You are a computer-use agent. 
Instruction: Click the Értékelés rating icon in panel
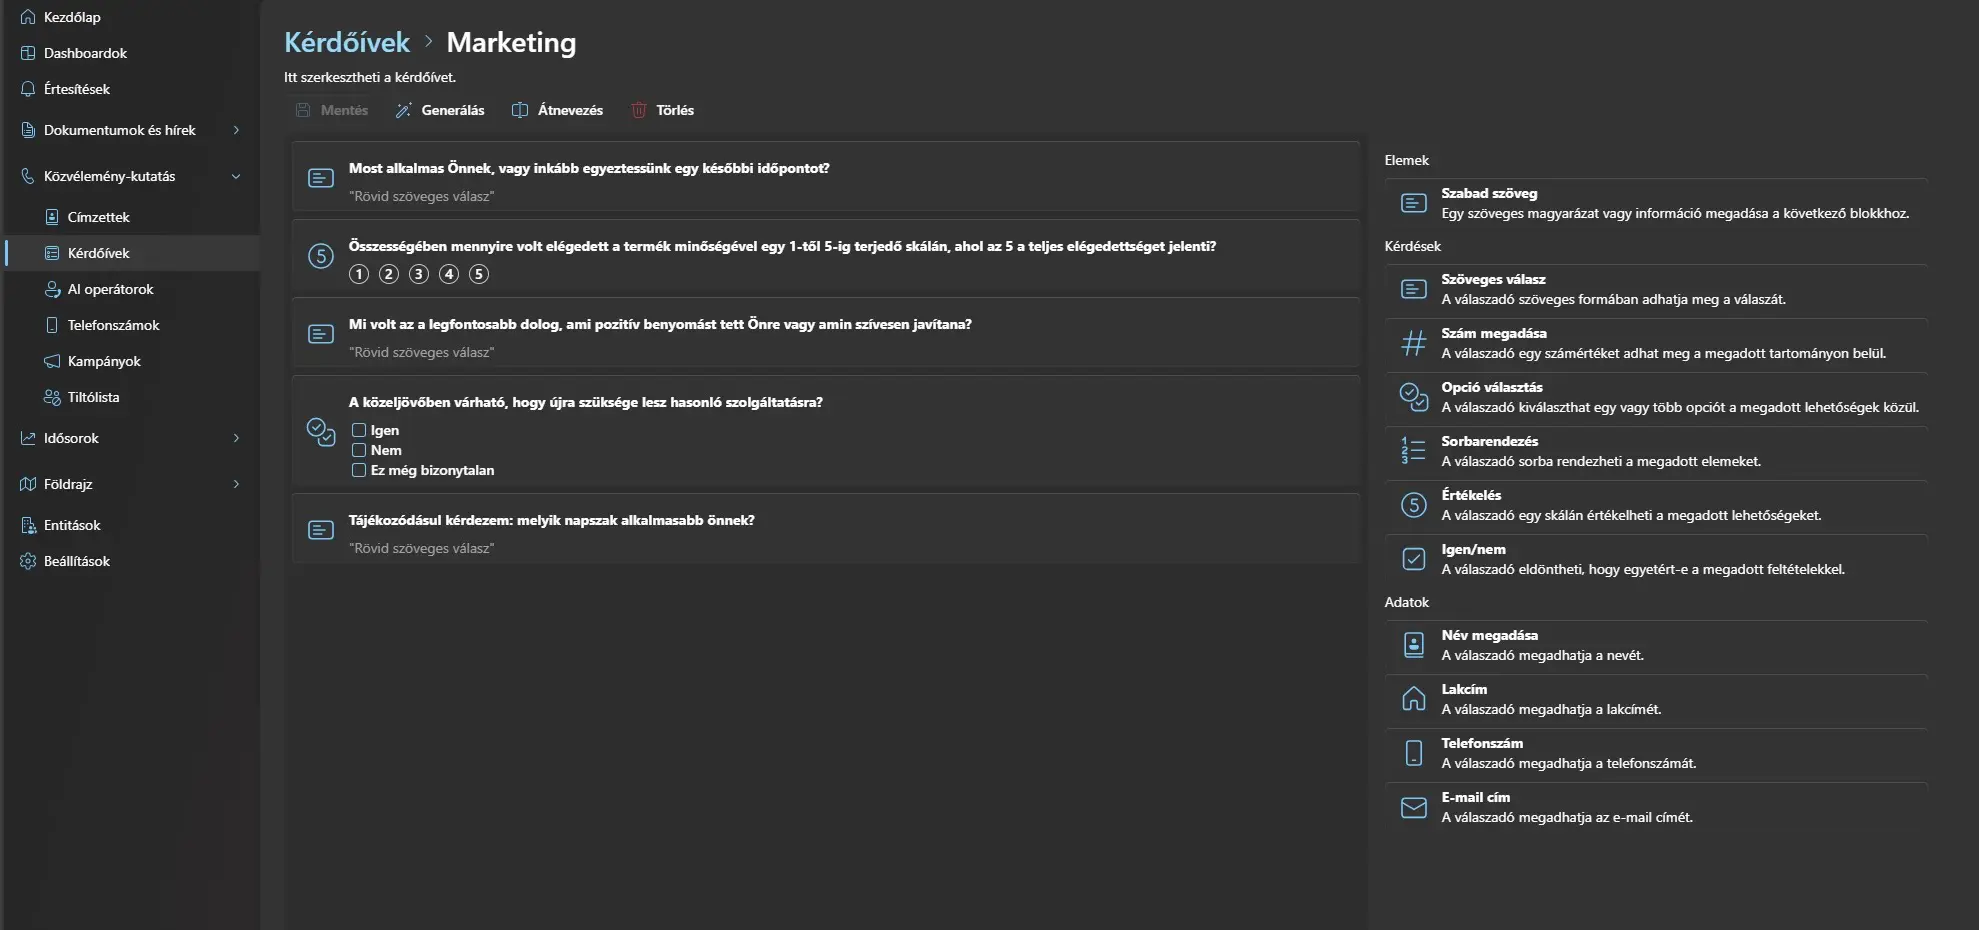pos(1413,505)
